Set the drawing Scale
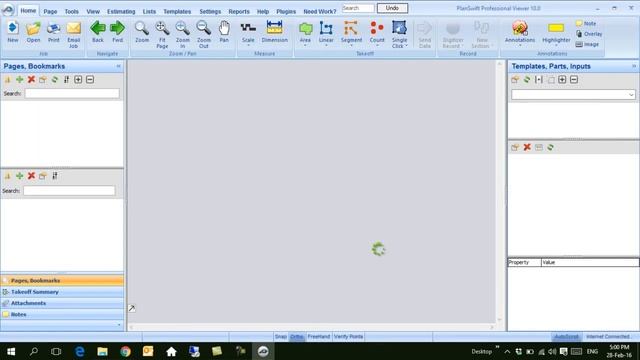Screen dimensions: 640x360 tap(248, 33)
